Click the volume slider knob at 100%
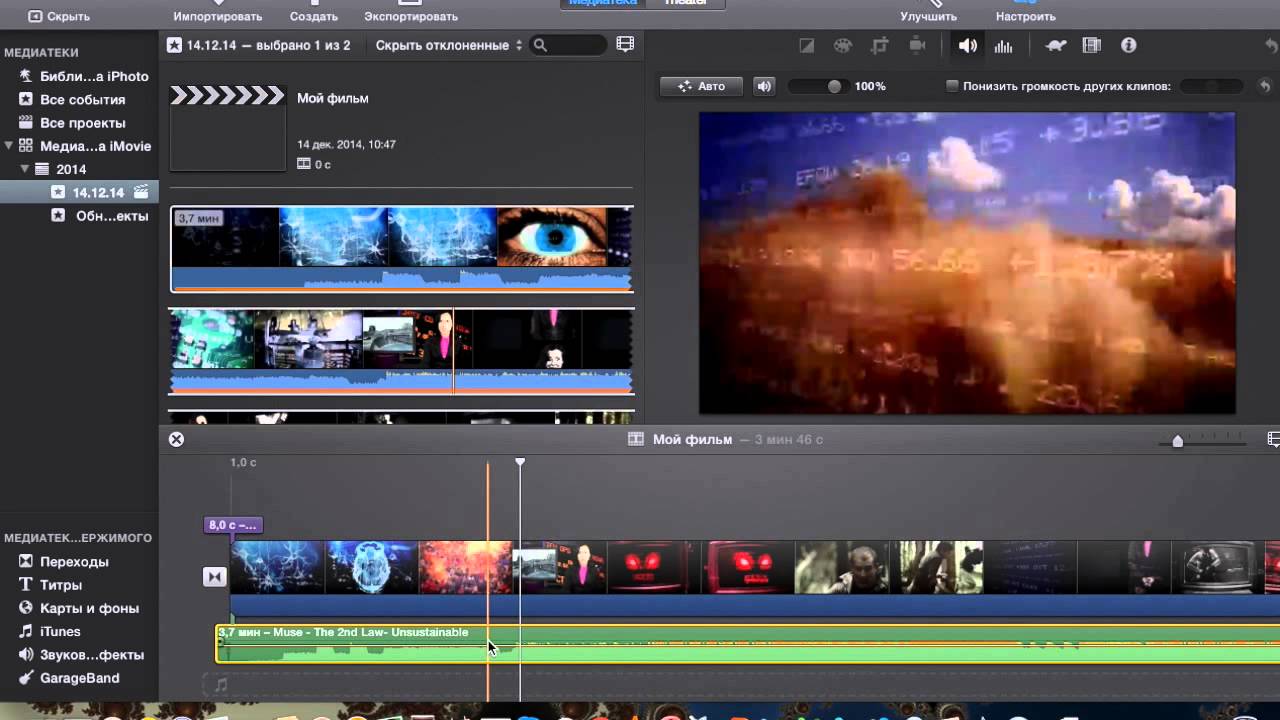The width and height of the screenshot is (1280, 720). click(x=834, y=87)
